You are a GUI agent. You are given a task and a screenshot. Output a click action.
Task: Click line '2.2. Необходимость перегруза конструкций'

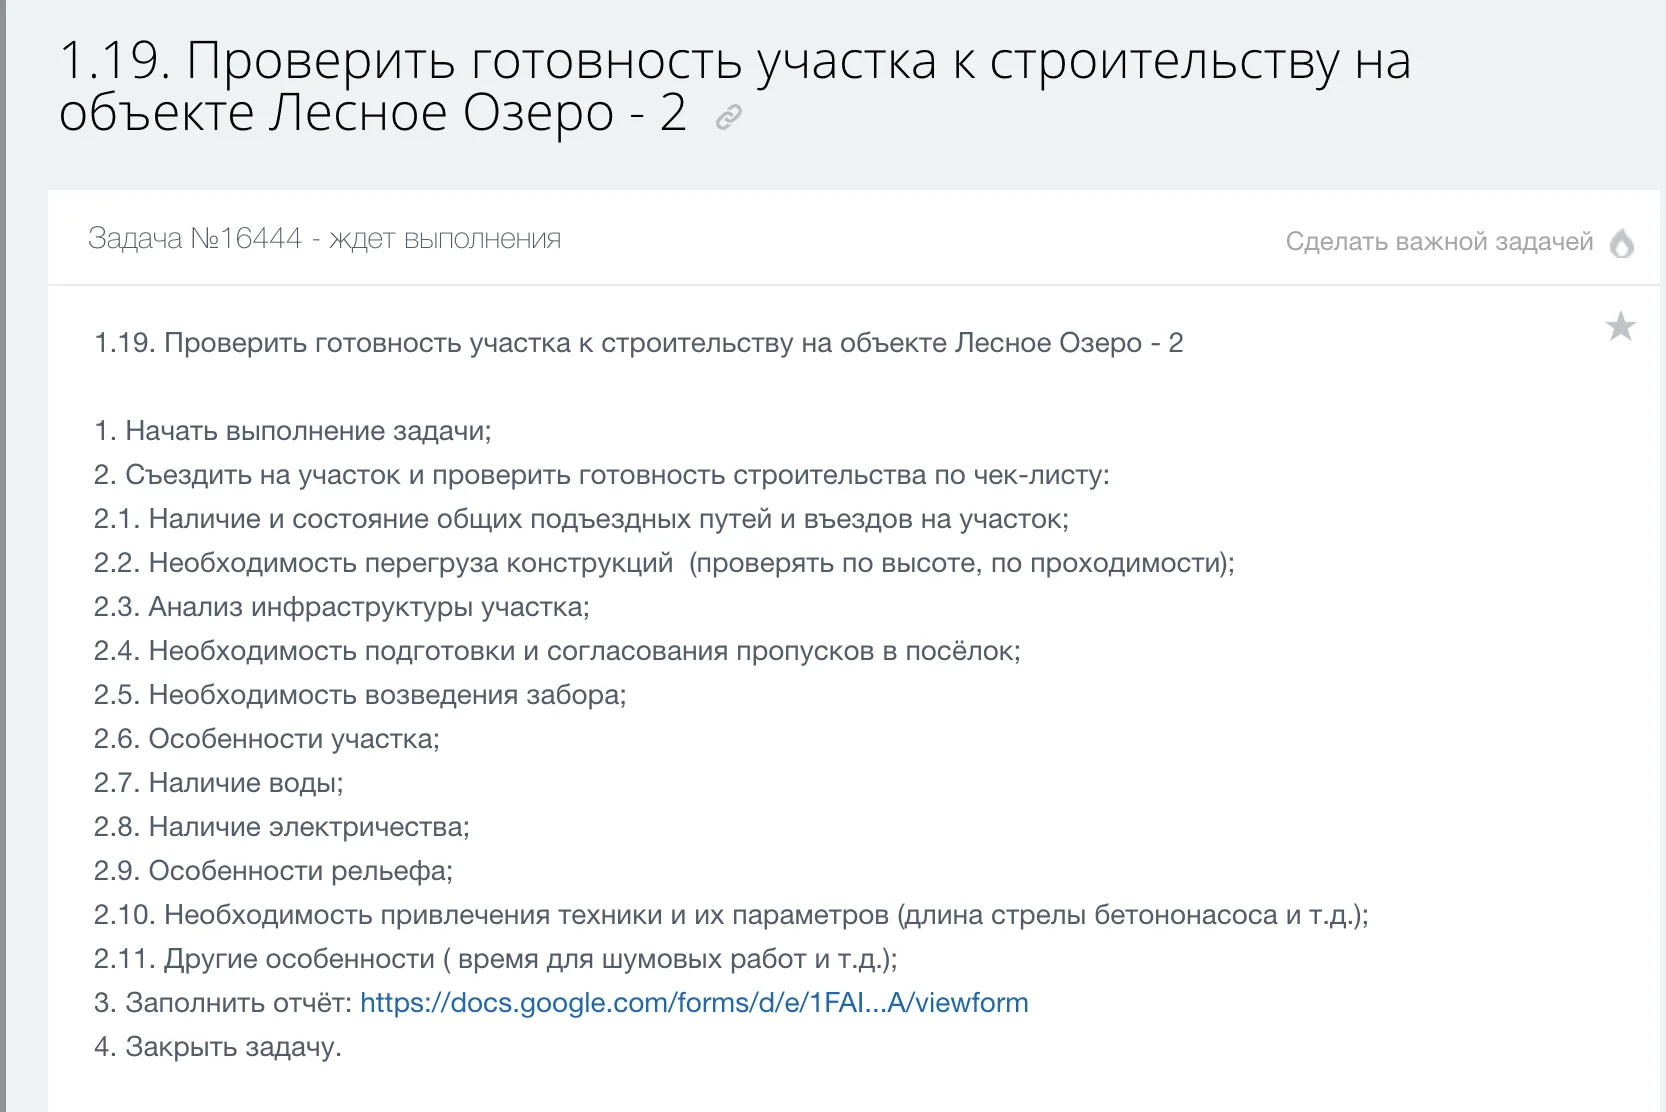tap(664, 563)
